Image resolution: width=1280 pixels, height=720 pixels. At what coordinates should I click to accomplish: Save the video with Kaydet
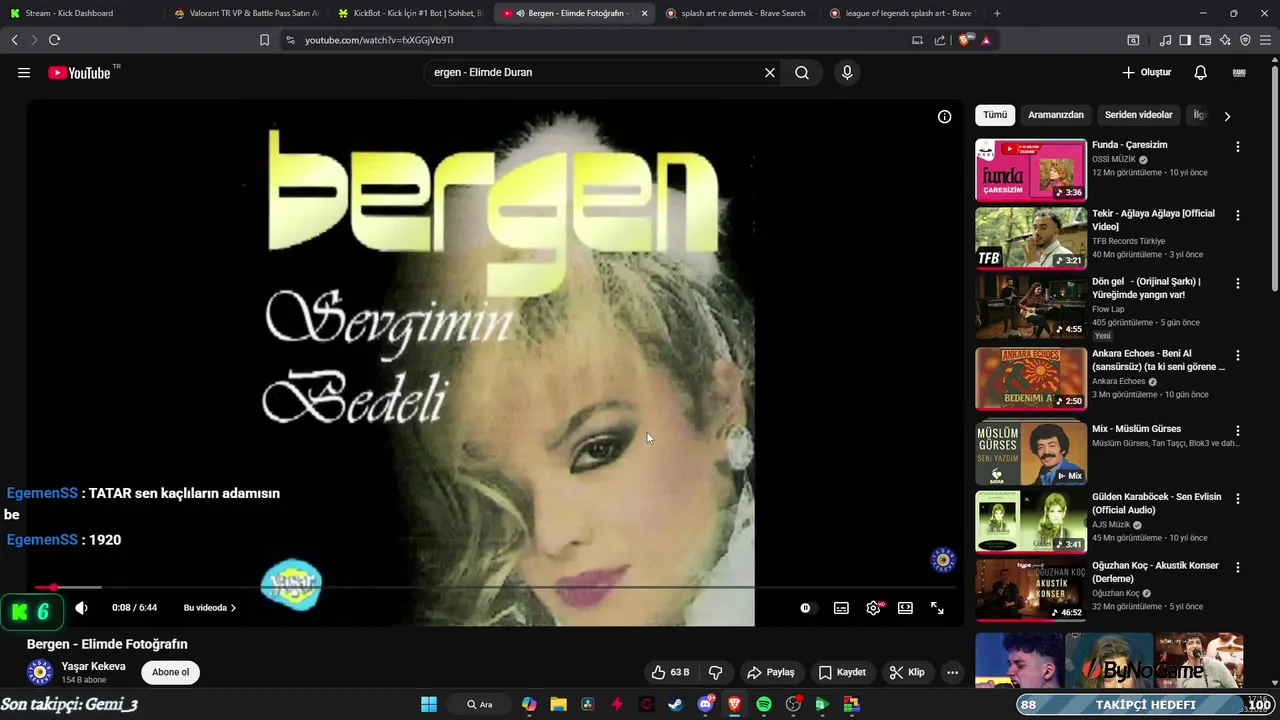(x=842, y=672)
